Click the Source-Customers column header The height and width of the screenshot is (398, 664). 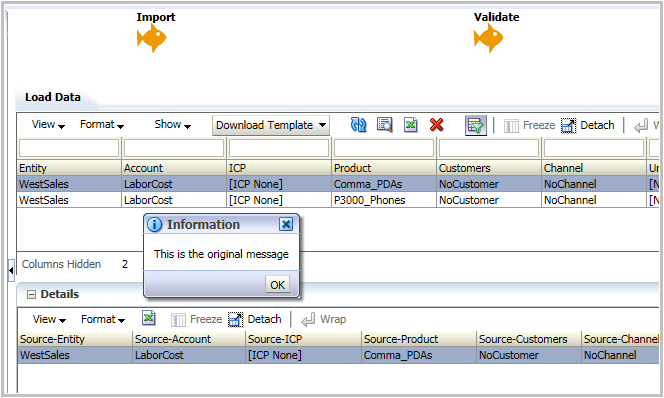click(x=528, y=339)
